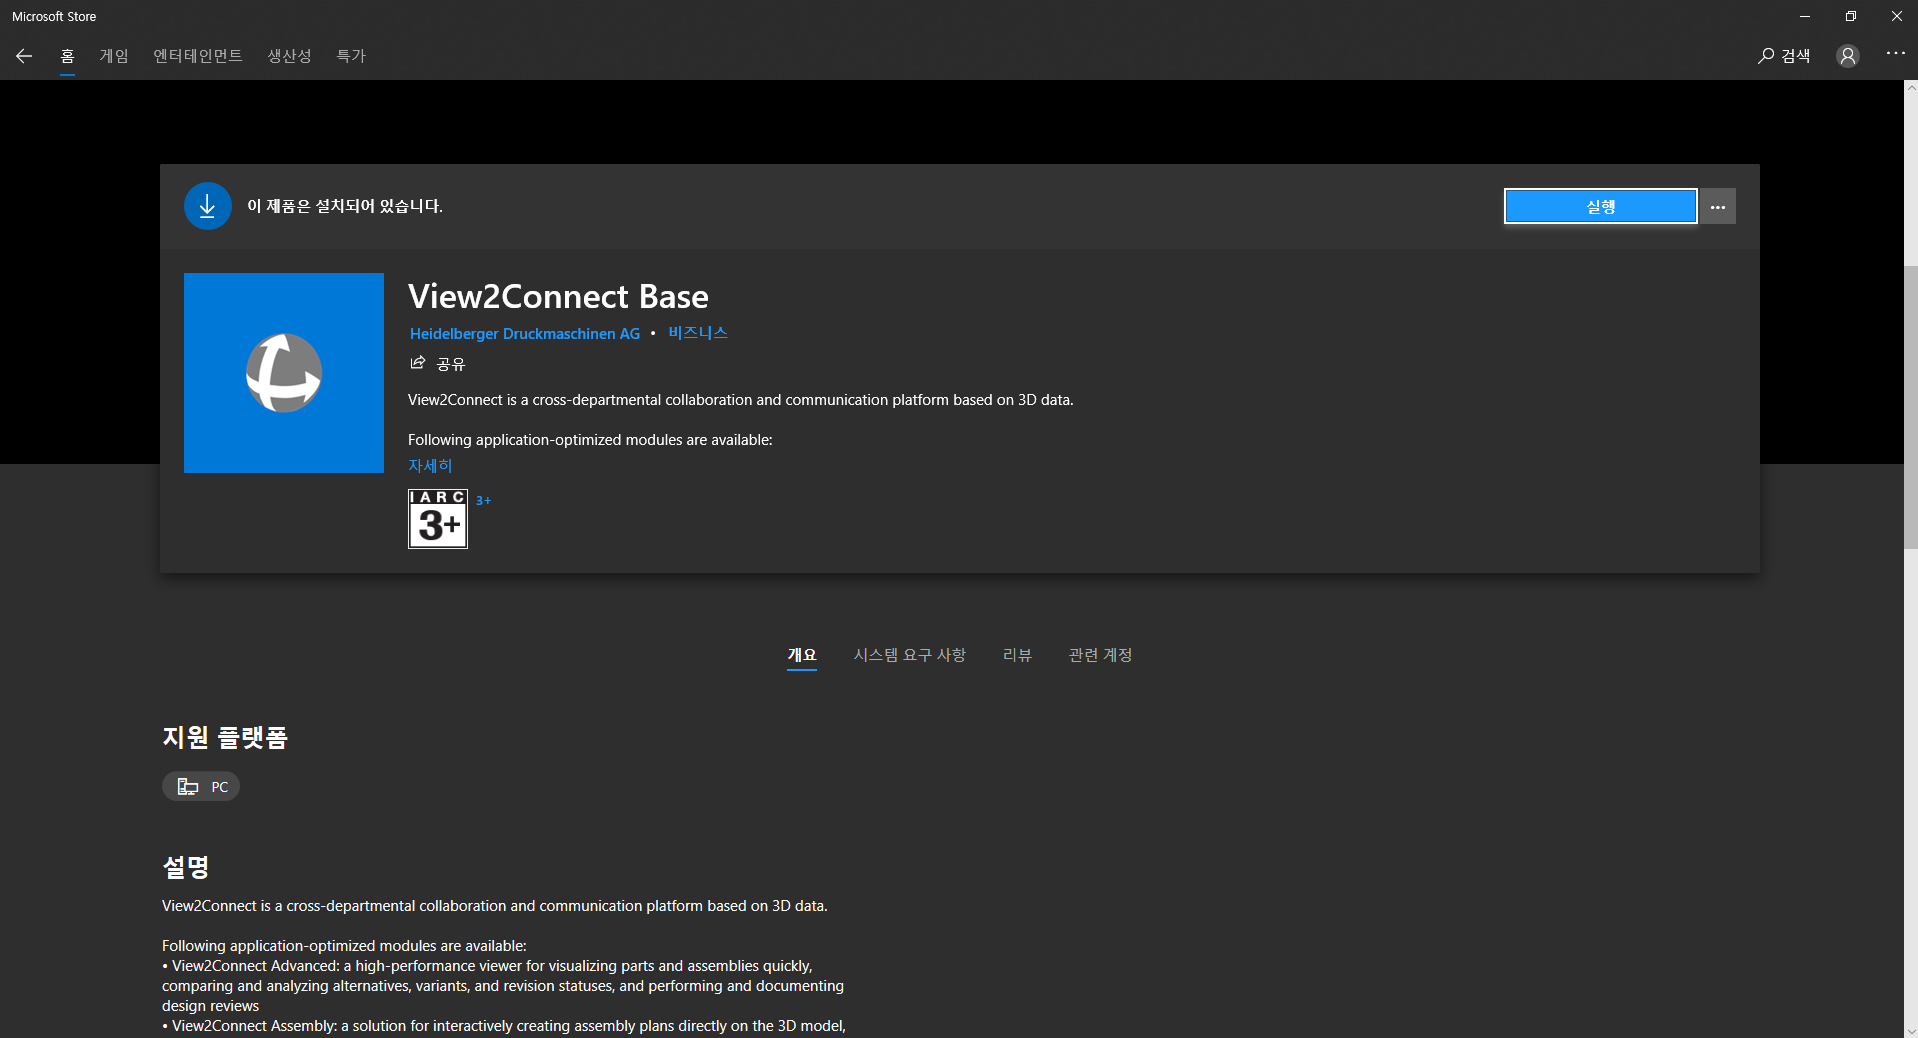
Task: Select the 관련 계정 tab
Action: point(1100,655)
